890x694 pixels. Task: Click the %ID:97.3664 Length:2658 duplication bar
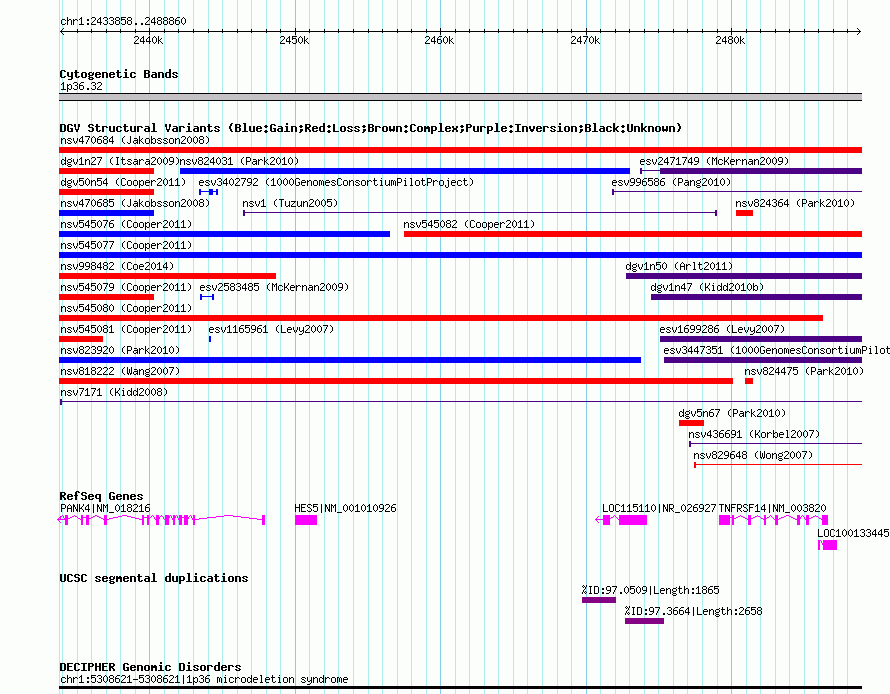coord(644,621)
